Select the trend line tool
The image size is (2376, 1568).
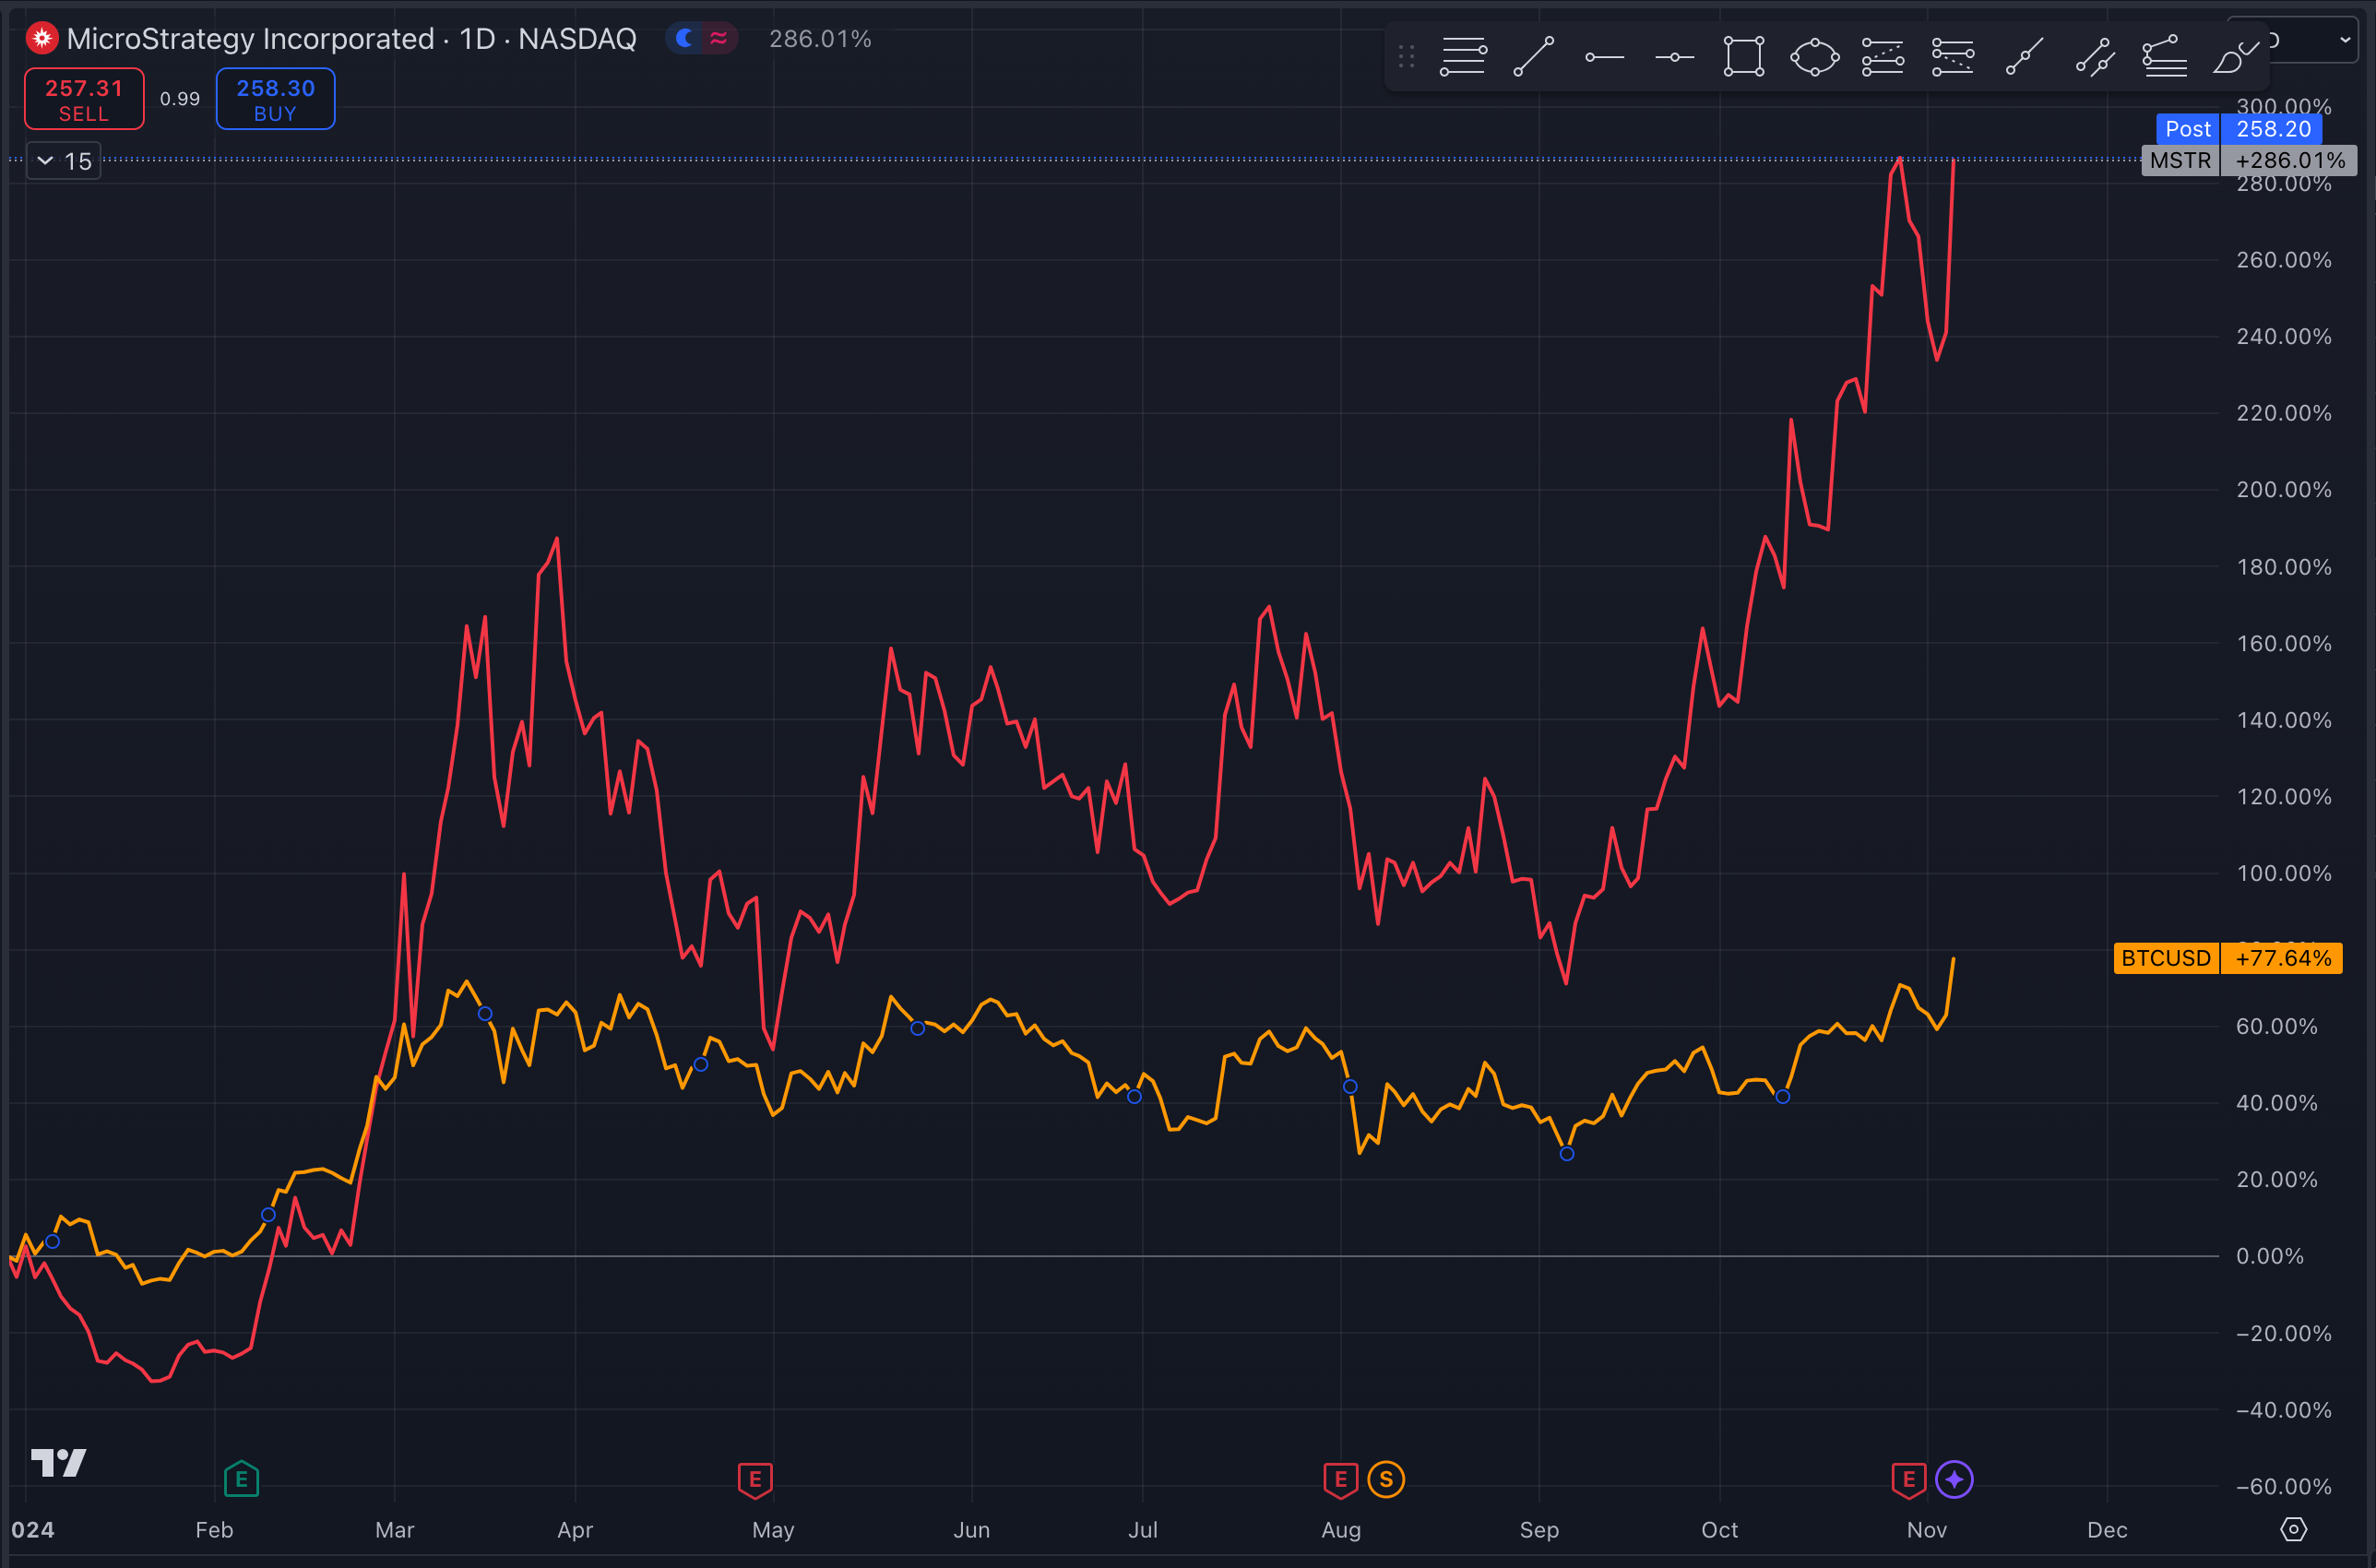tap(1533, 57)
